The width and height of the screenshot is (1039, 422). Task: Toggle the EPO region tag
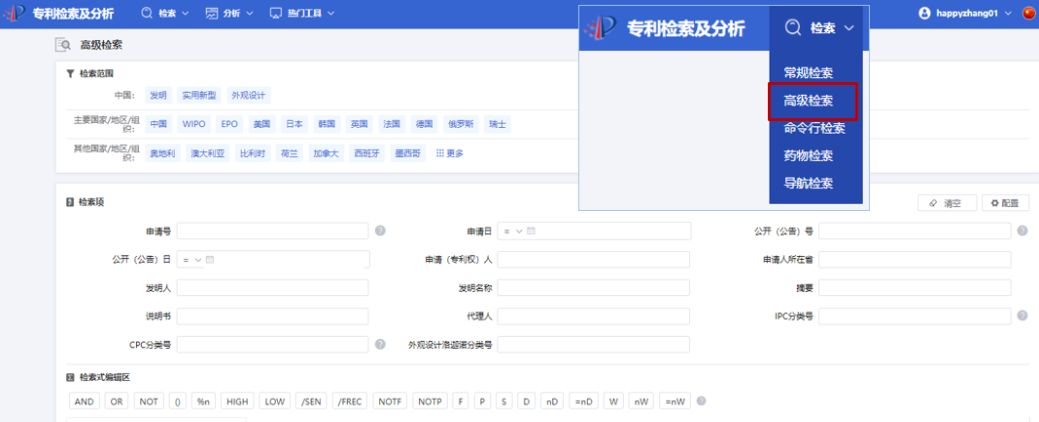point(229,124)
